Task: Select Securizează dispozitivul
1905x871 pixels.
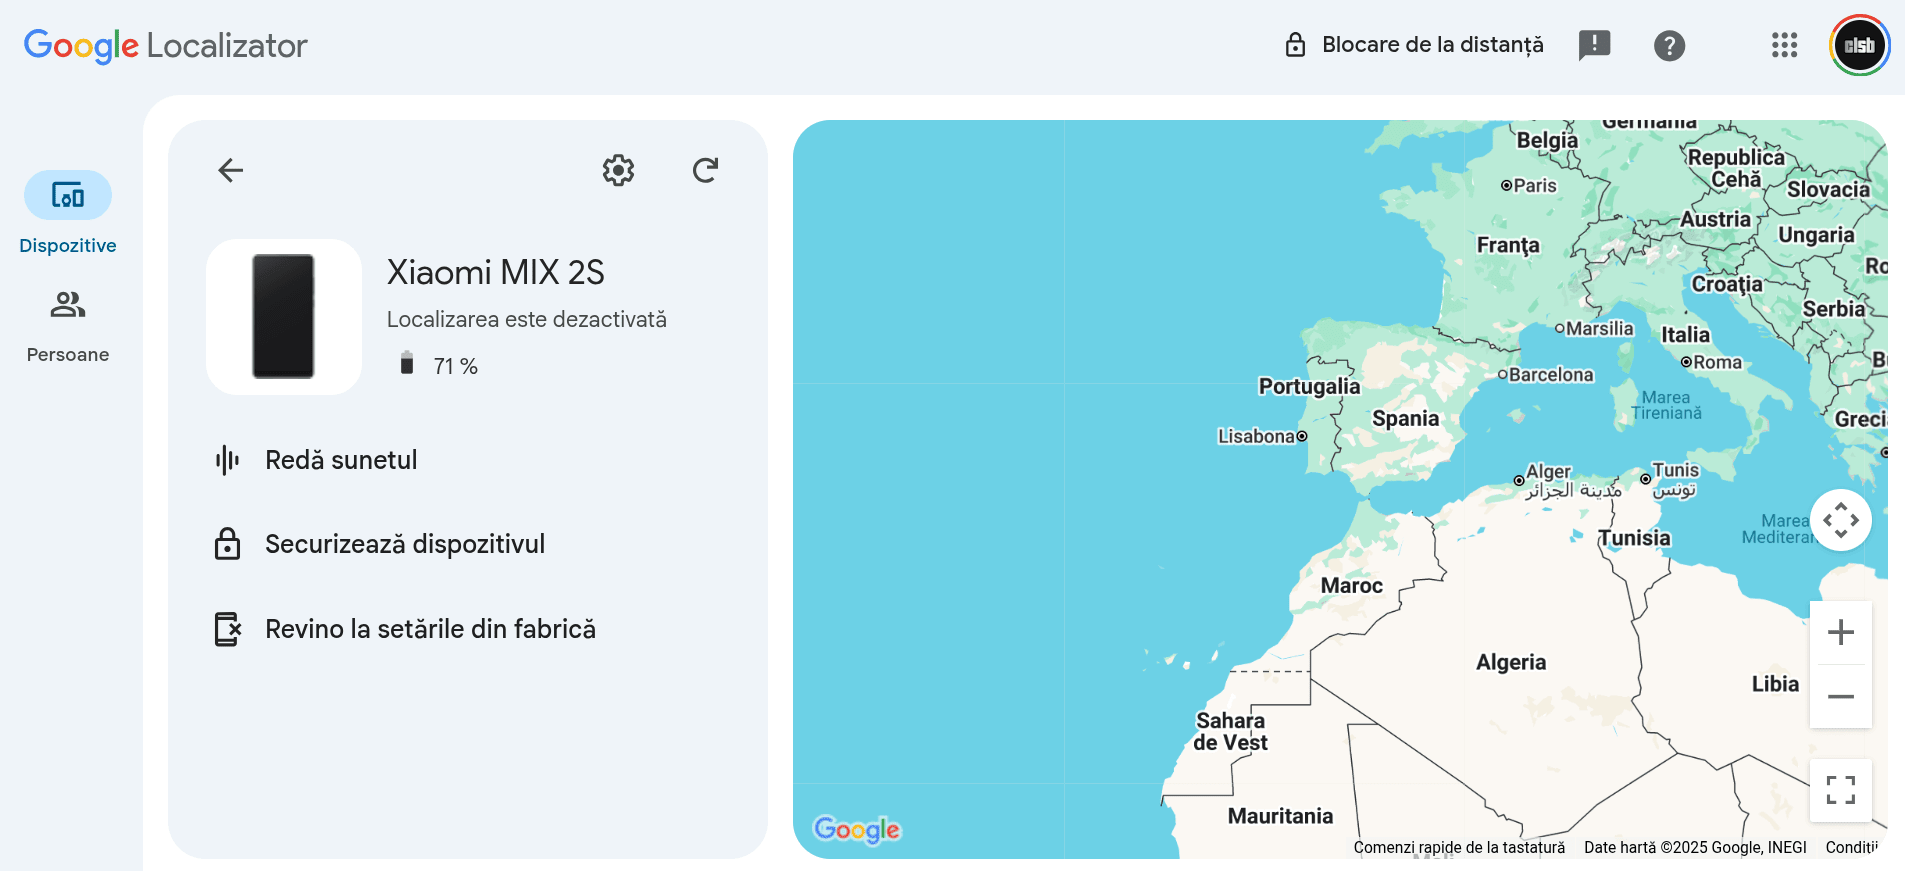Action: [404, 544]
